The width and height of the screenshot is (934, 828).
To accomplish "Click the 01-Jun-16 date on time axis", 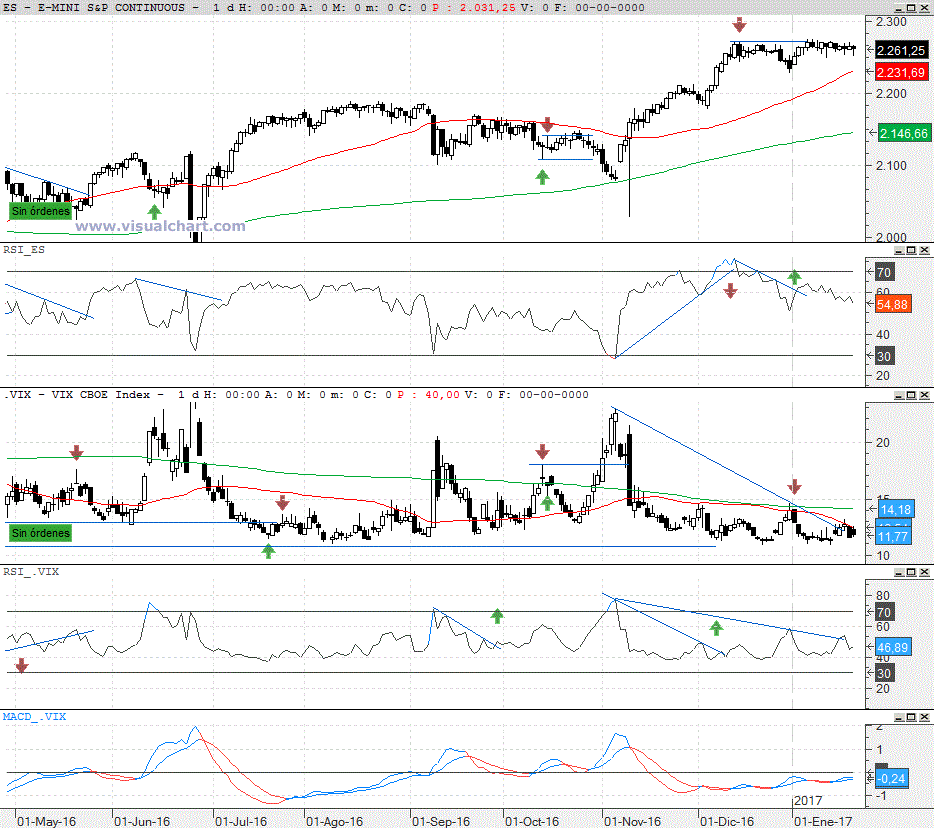I will pyautogui.click(x=142, y=821).
